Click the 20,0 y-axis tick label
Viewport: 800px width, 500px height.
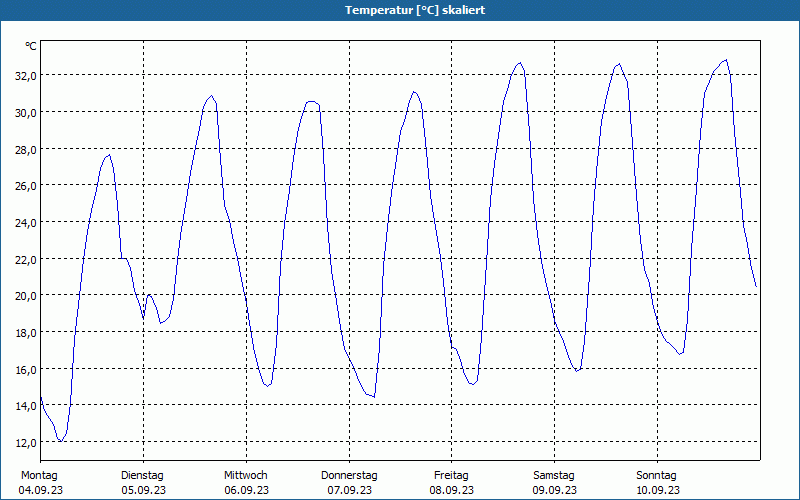tap(25, 295)
